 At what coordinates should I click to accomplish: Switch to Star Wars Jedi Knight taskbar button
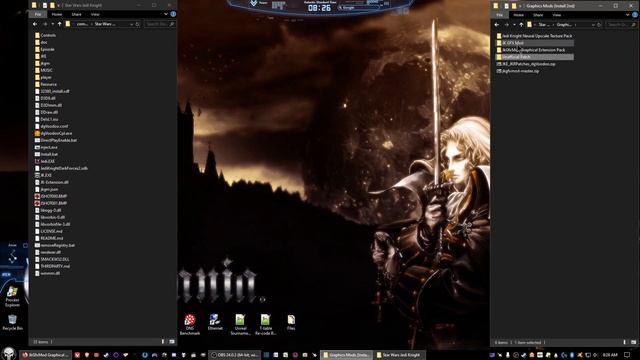click(x=399, y=355)
